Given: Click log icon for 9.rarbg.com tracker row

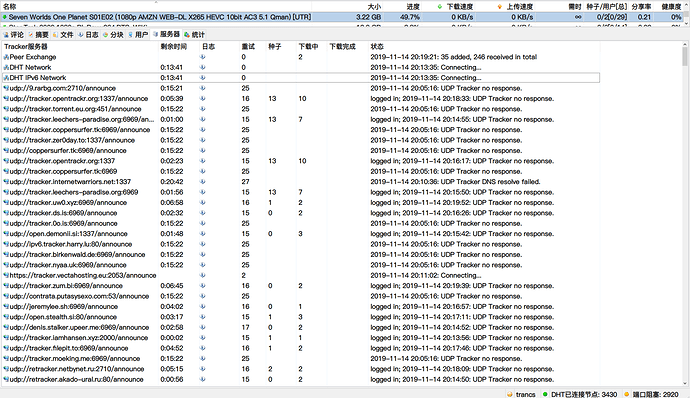Looking at the screenshot, I should coord(203,88).
